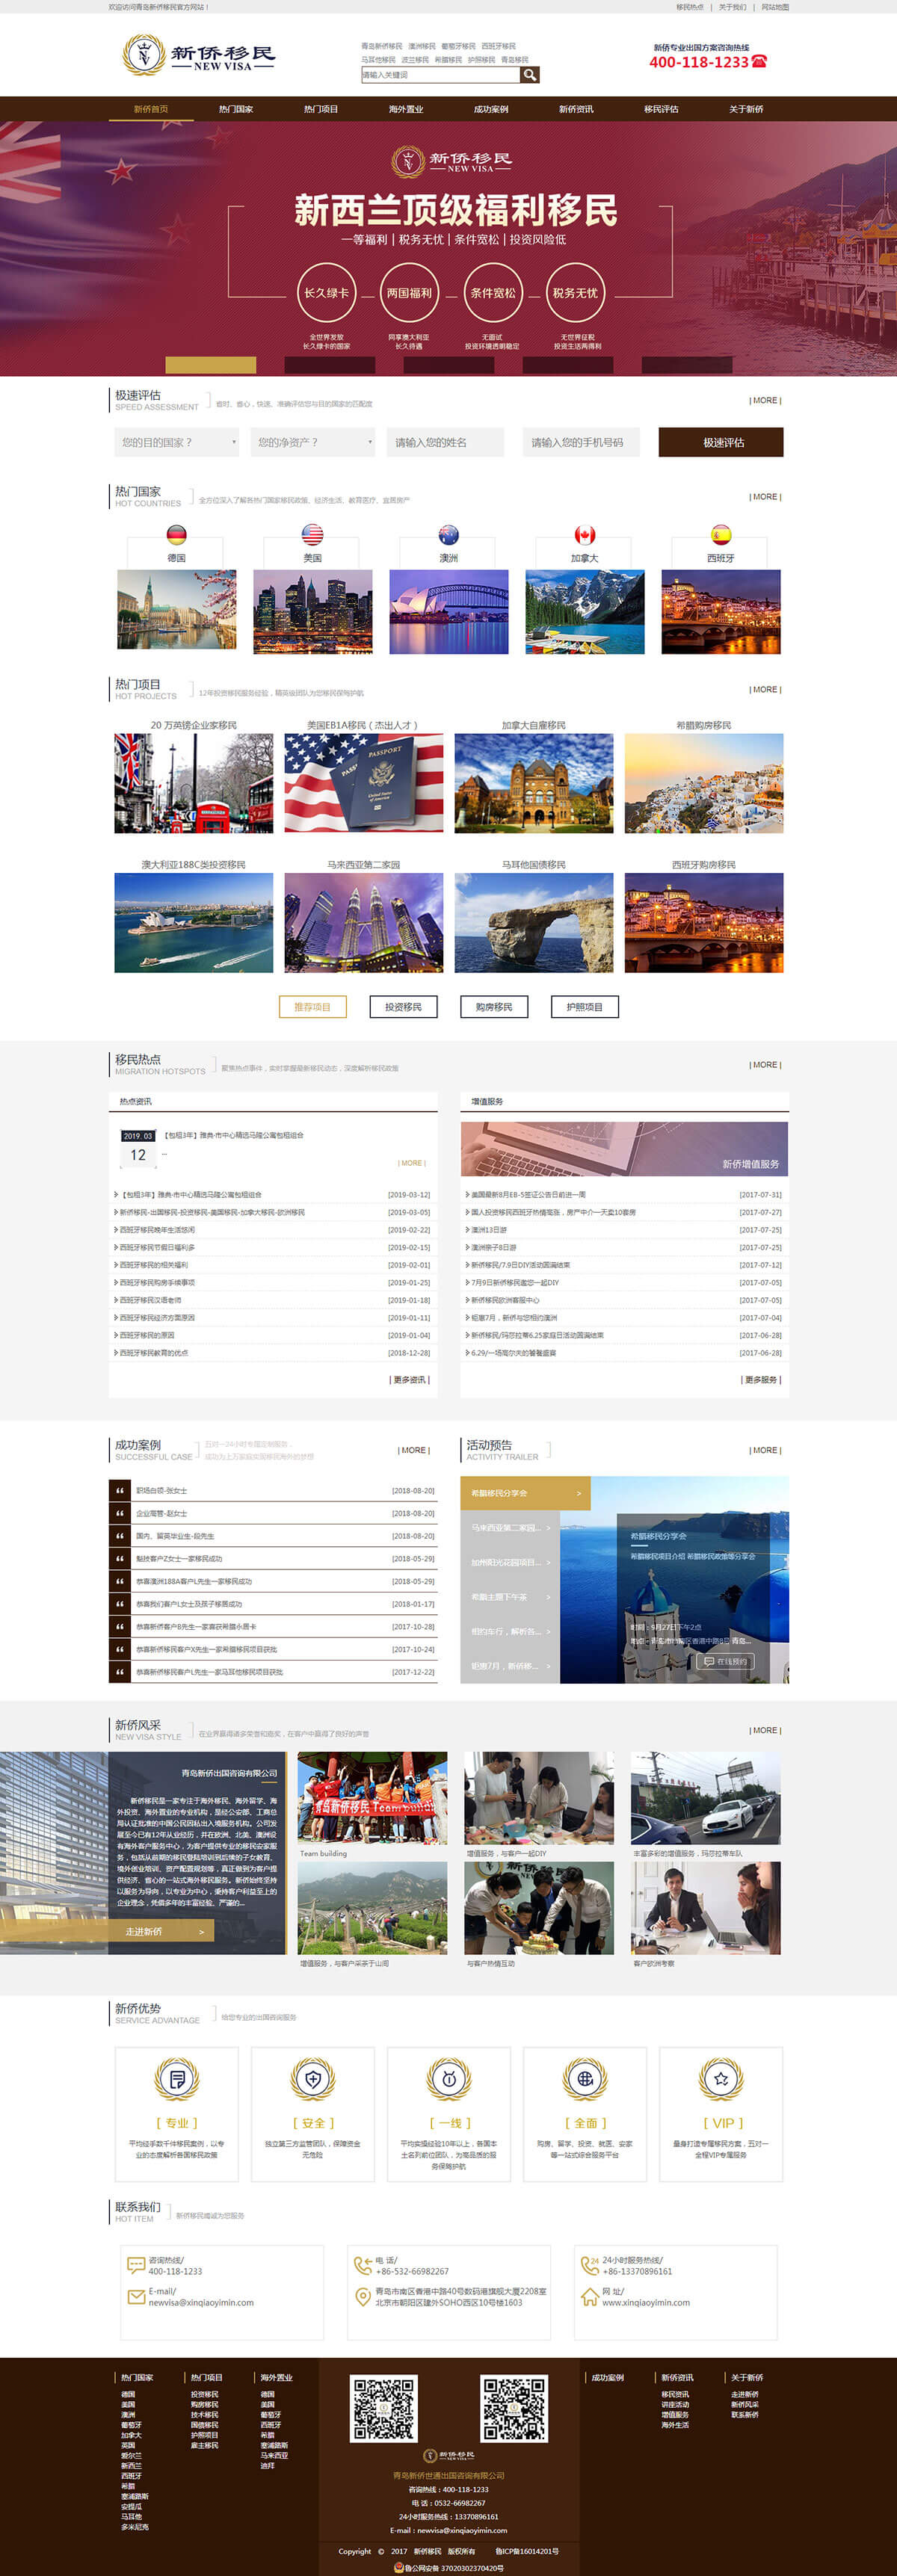Viewport: 897px width, 2576px height.
Task: Select the 购房移民 project filter tab
Action: [494, 1007]
